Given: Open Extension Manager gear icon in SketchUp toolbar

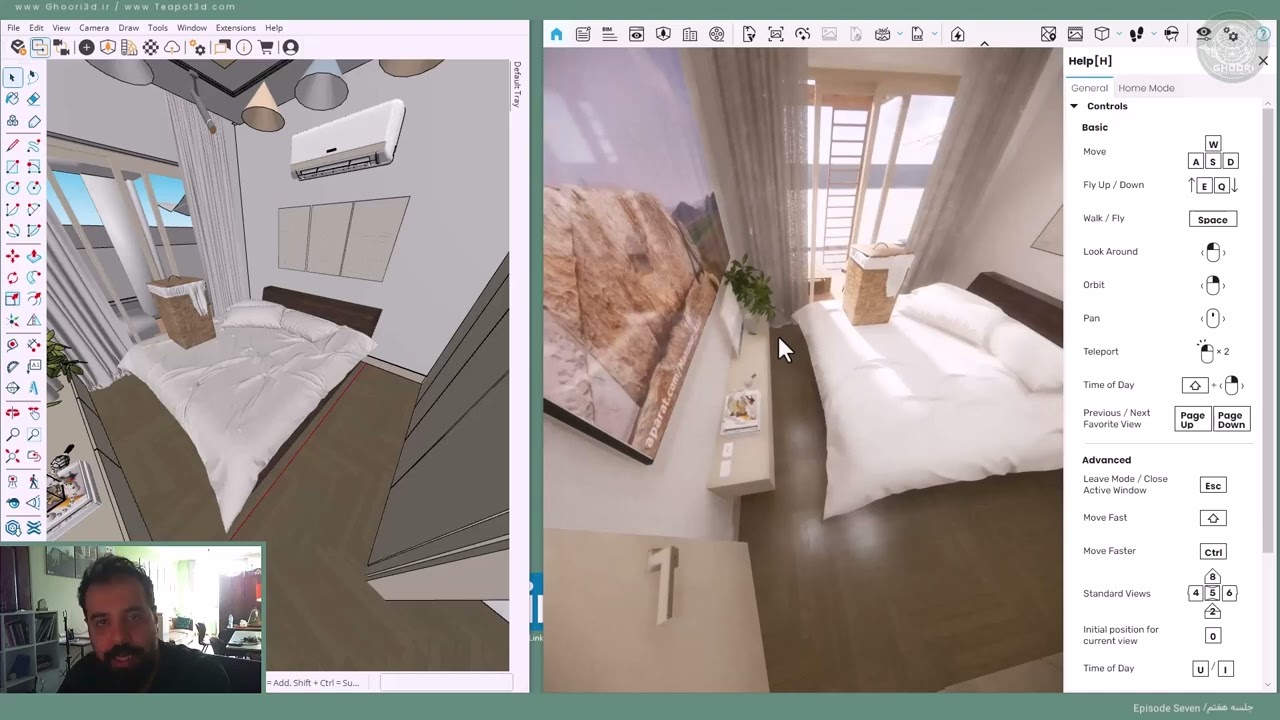Looking at the screenshot, I should click(x=195, y=47).
